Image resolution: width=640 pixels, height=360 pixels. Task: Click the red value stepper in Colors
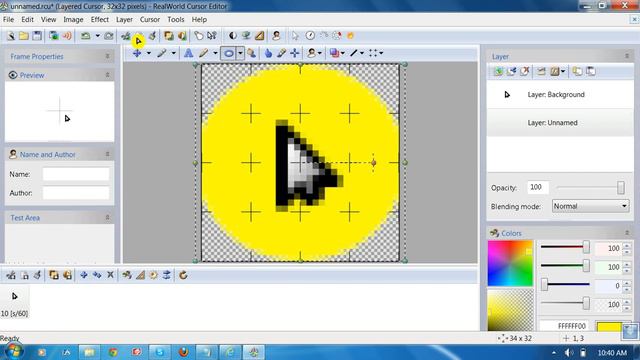(x=627, y=248)
